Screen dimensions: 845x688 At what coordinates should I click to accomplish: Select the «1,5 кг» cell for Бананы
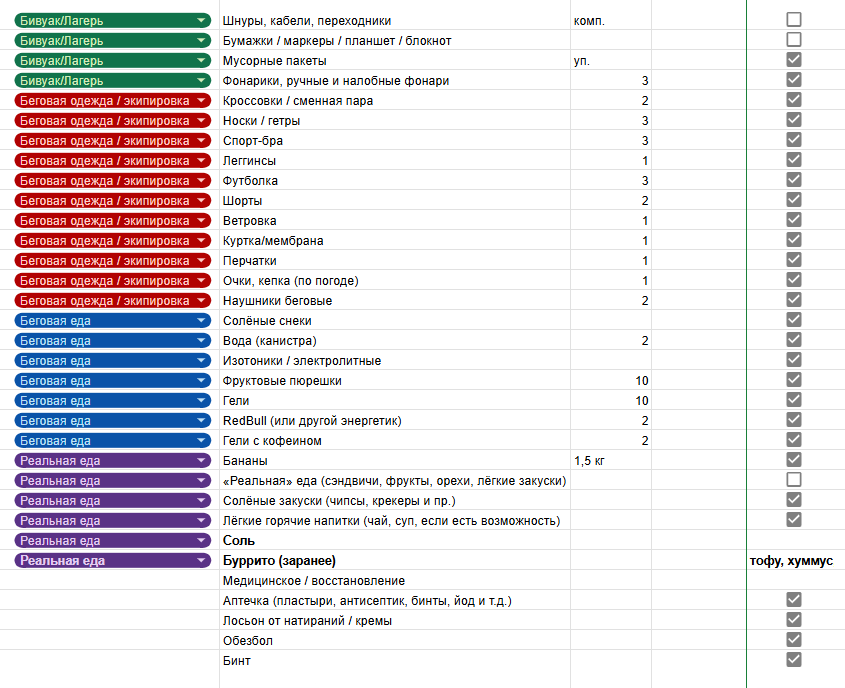click(x=610, y=461)
